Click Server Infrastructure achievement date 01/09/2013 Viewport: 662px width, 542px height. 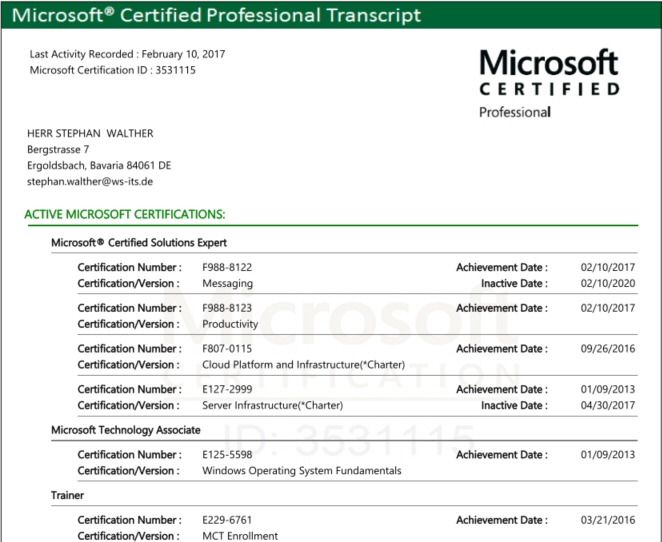pos(608,389)
